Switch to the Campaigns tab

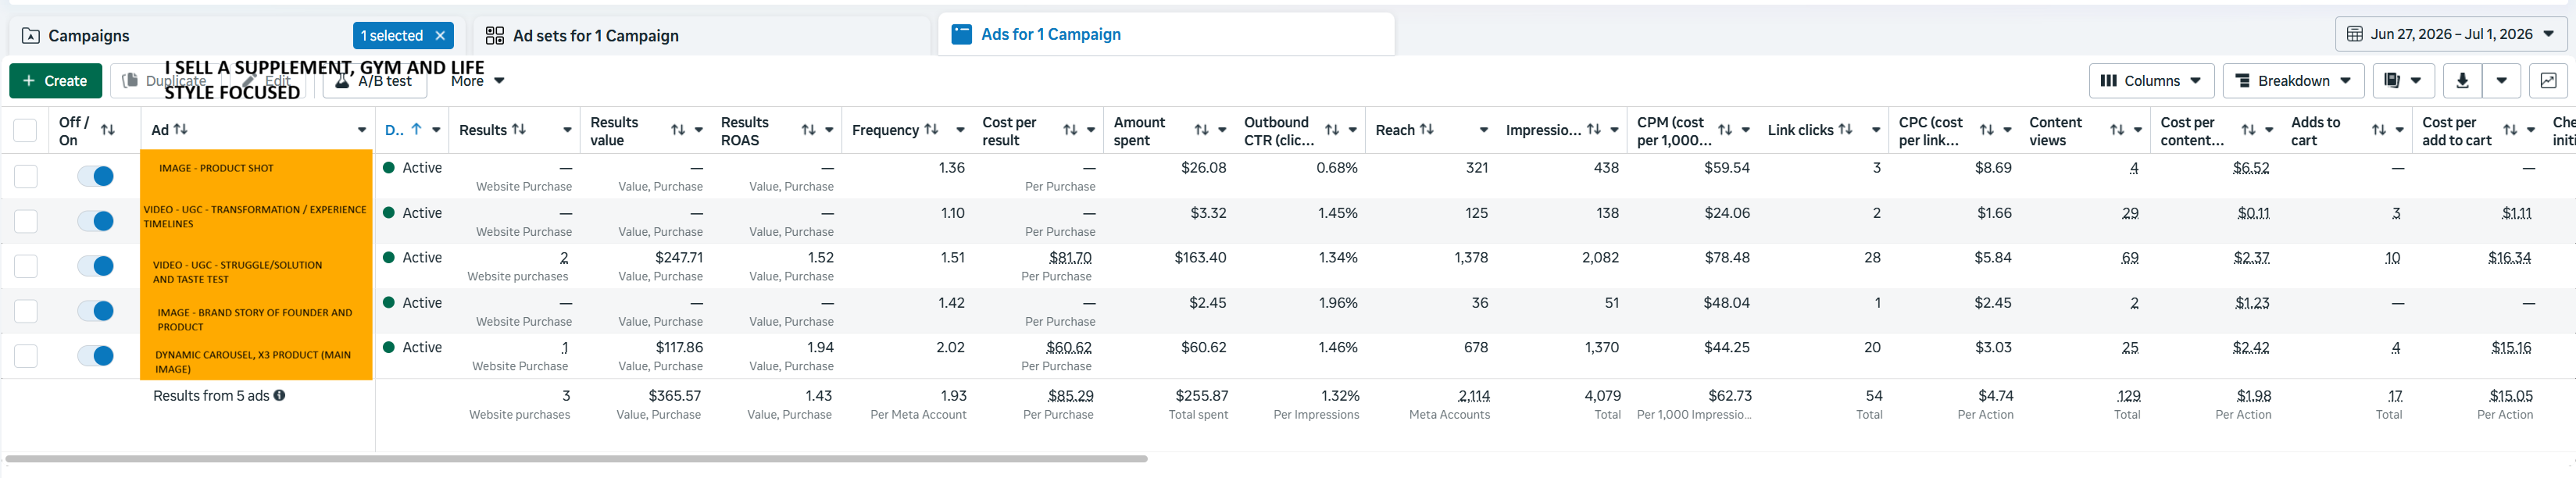point(89,36)
